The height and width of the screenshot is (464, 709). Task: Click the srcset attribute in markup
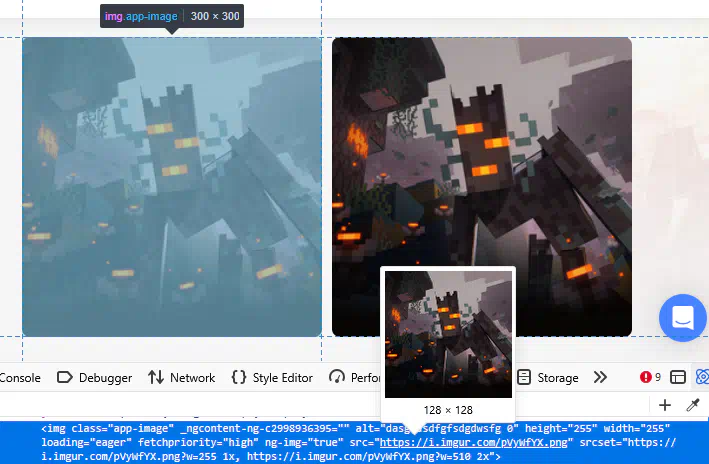[x=359, y=450]
